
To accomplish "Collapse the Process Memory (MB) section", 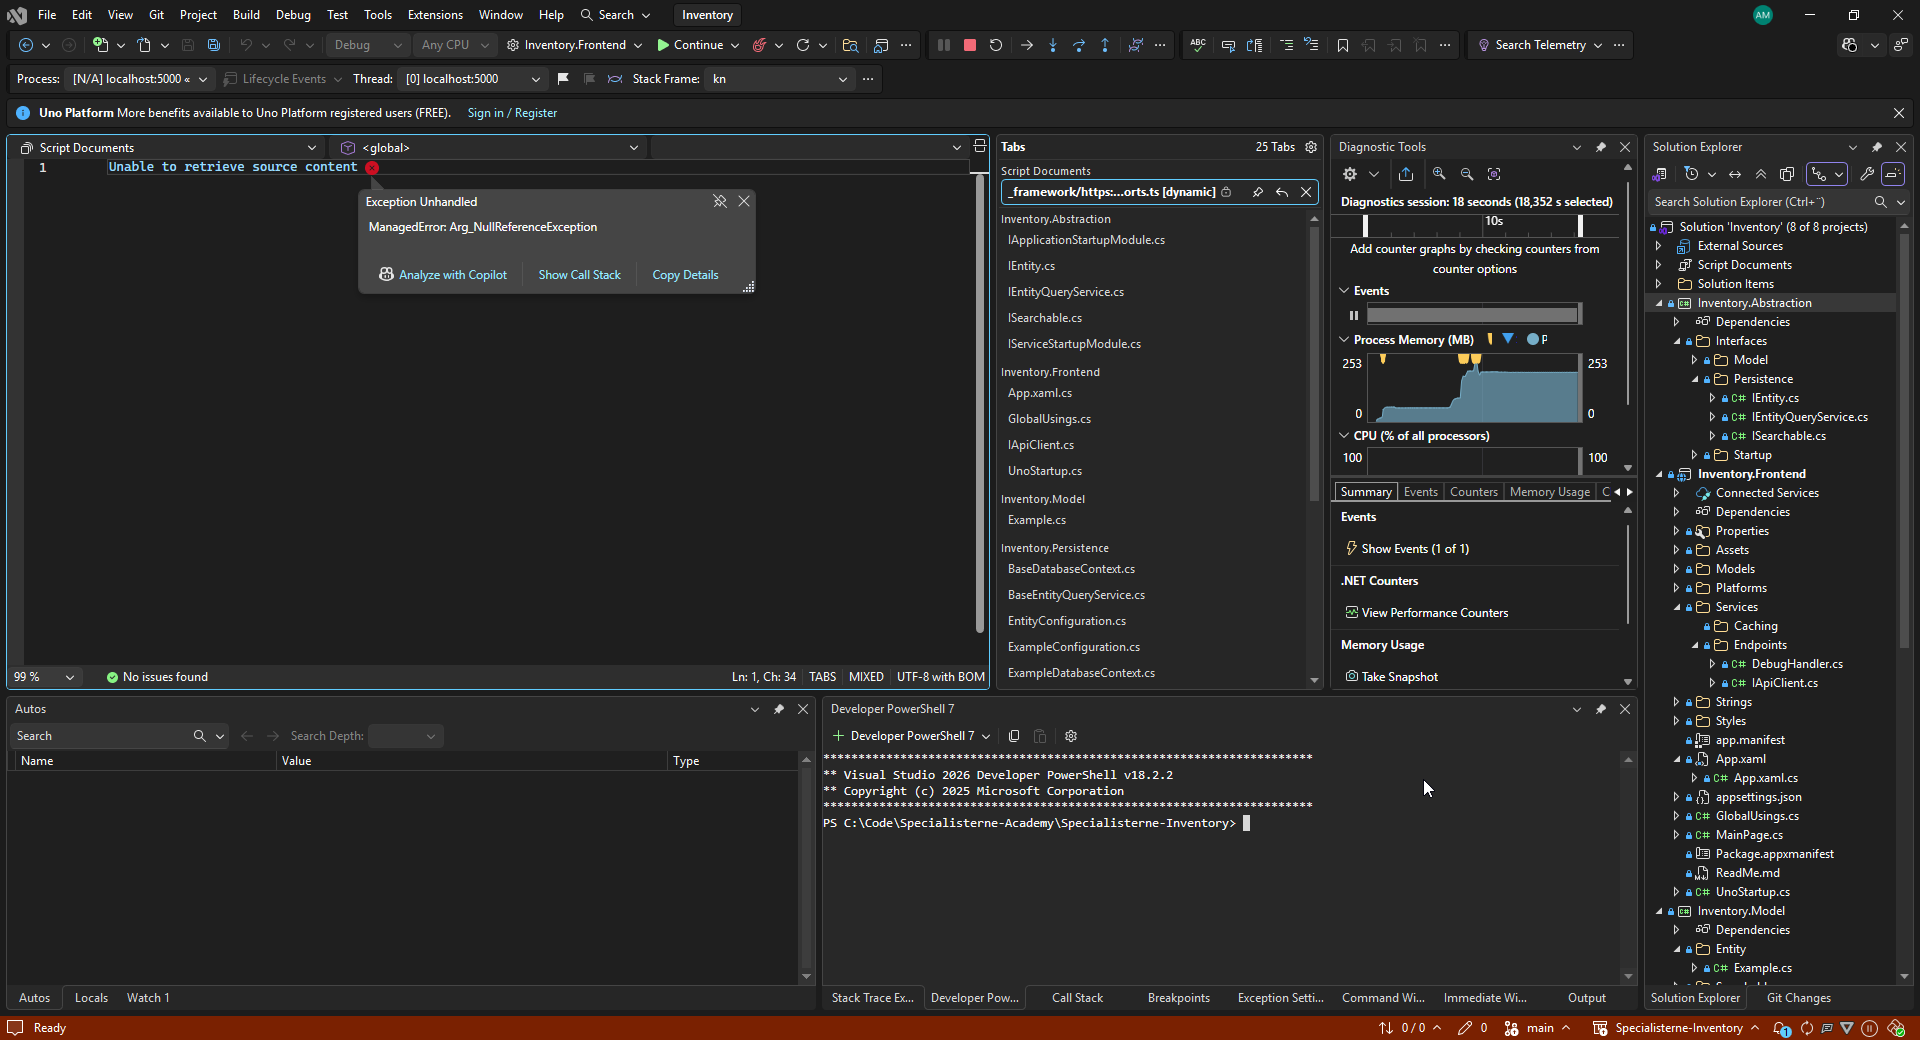I will (x=1344, y=340).
